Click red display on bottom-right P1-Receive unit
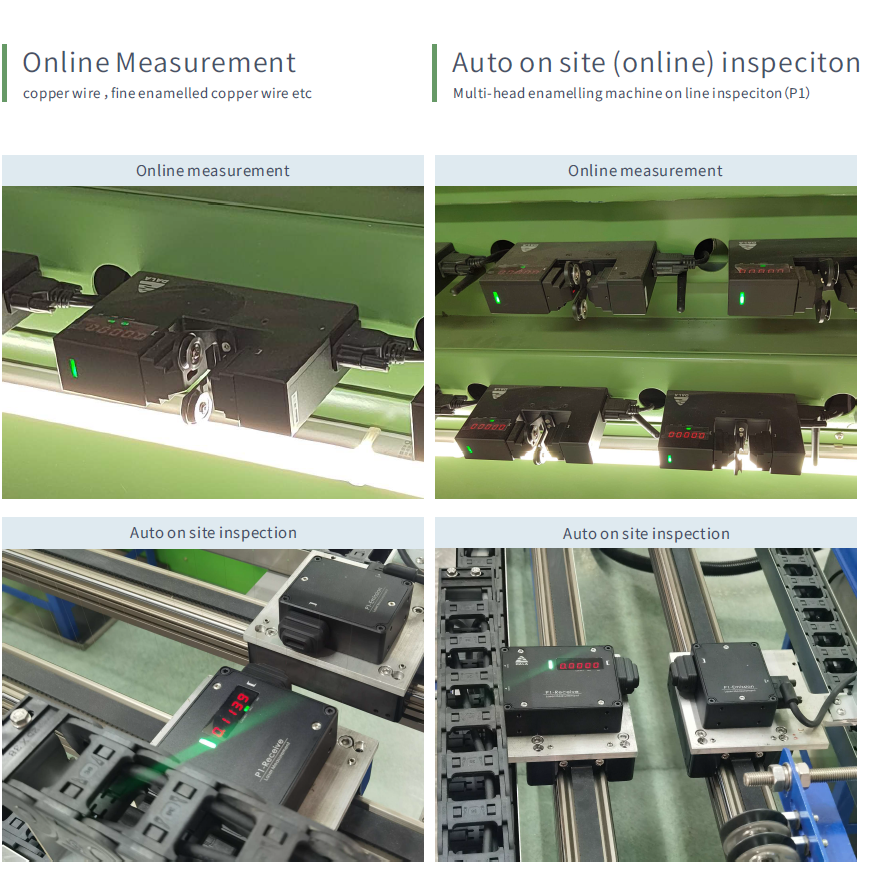 579,665
